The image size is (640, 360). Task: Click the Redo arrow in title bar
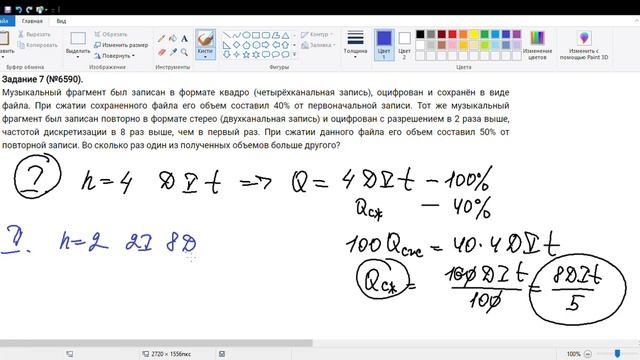point(29,9)
